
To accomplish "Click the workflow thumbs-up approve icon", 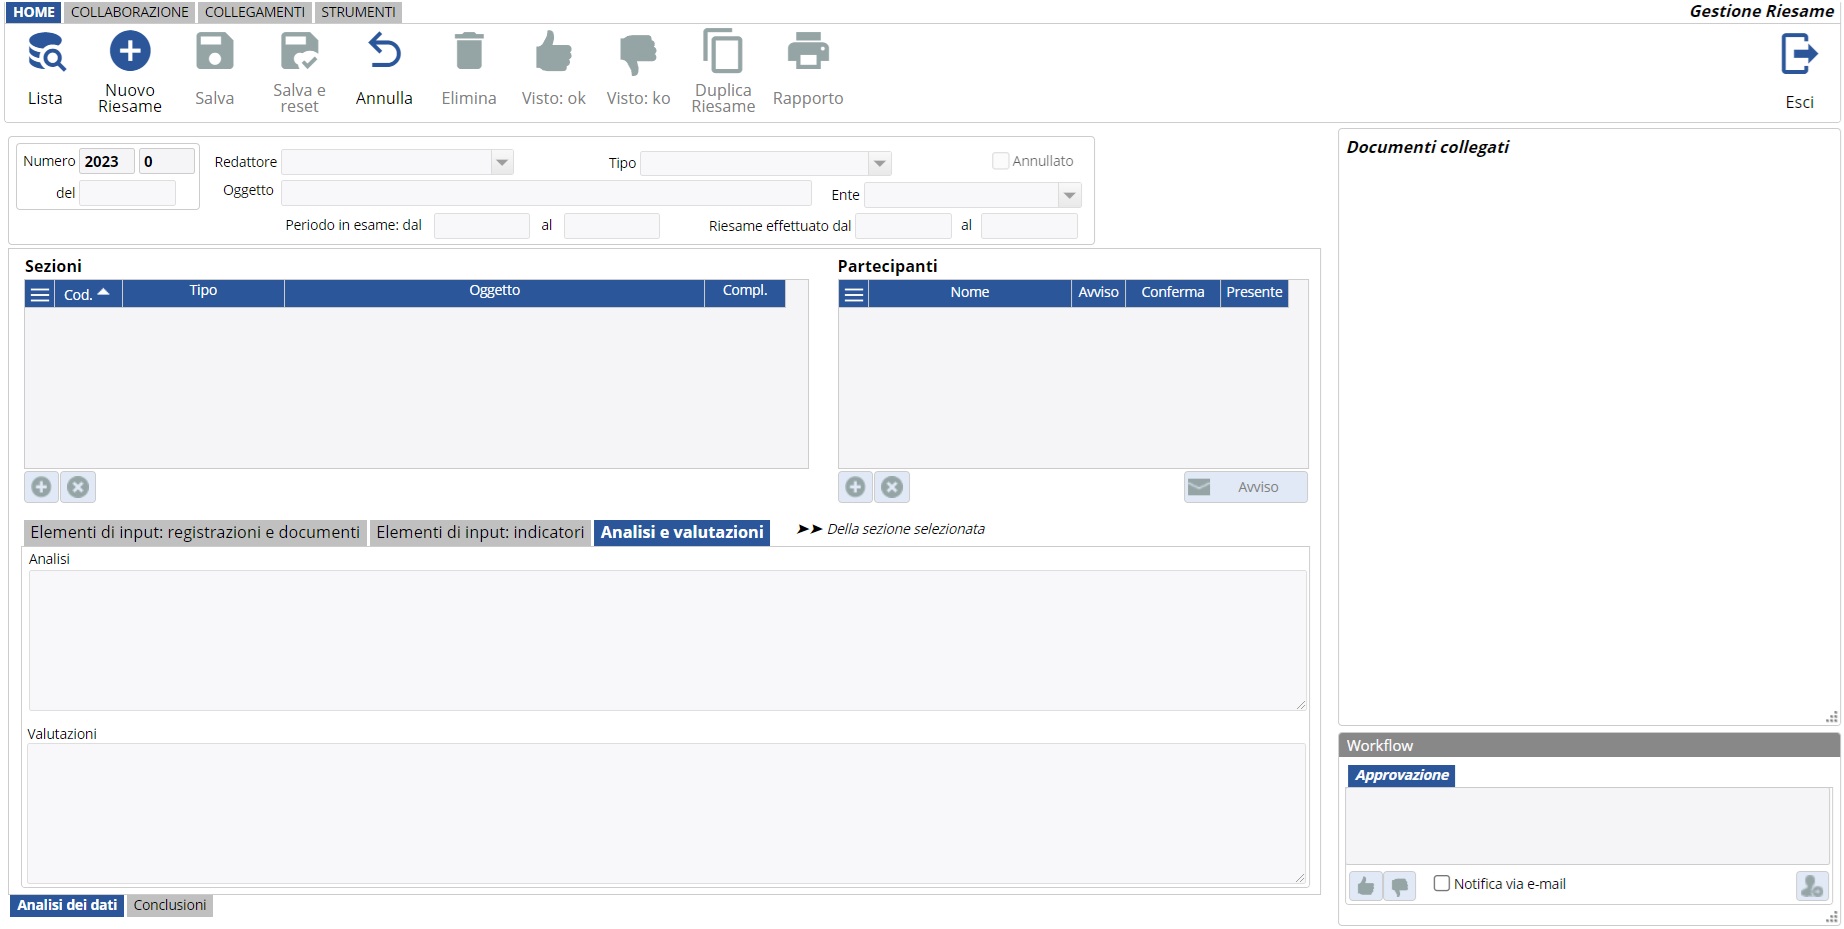I will pyautogui.click(x=1365, y=886).
